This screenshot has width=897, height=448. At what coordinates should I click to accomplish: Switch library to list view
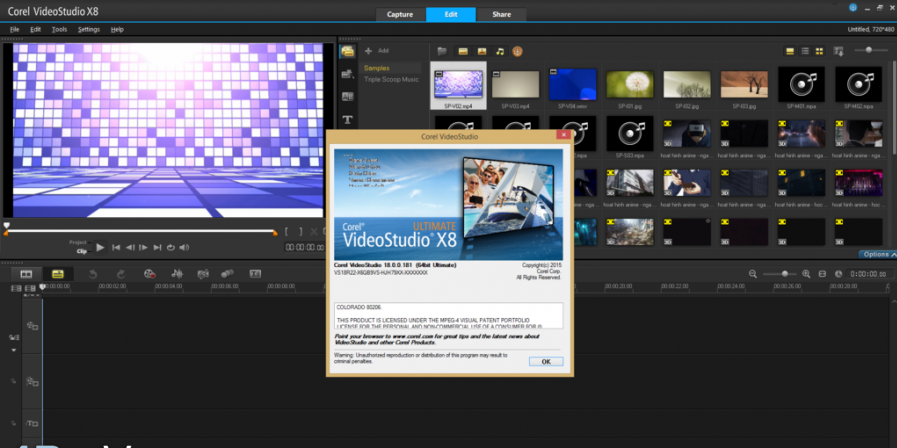(805, 51)
